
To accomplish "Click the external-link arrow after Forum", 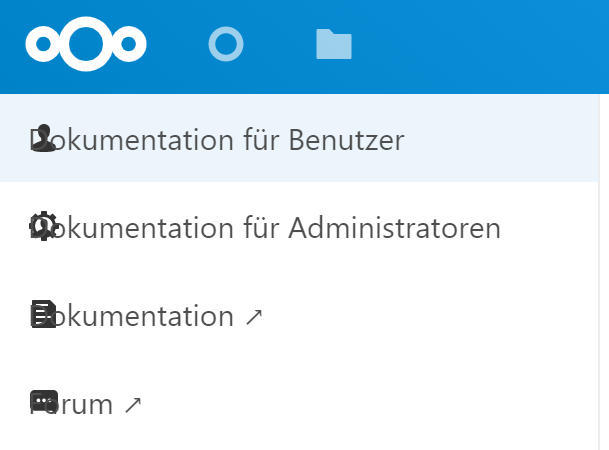I will click(x=133, y=405).
